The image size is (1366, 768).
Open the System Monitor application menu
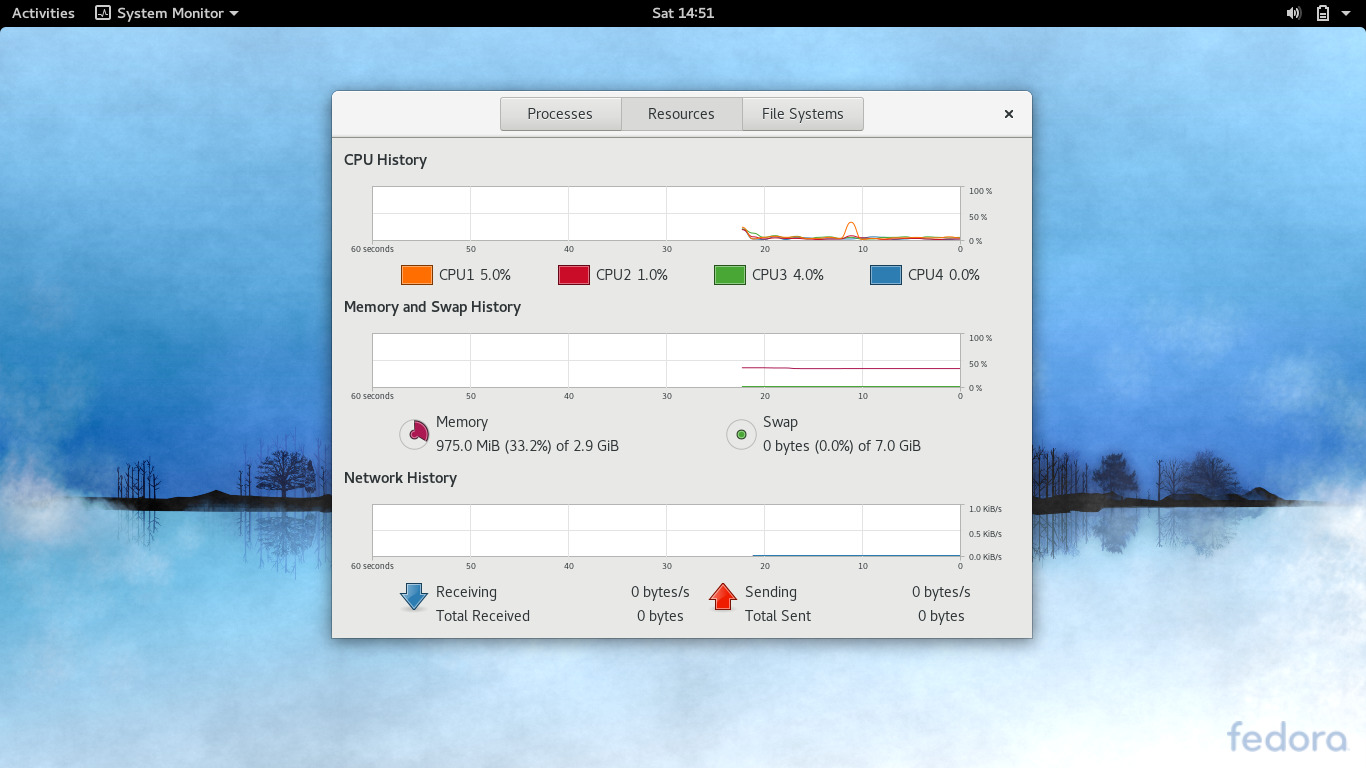point(166,13)
